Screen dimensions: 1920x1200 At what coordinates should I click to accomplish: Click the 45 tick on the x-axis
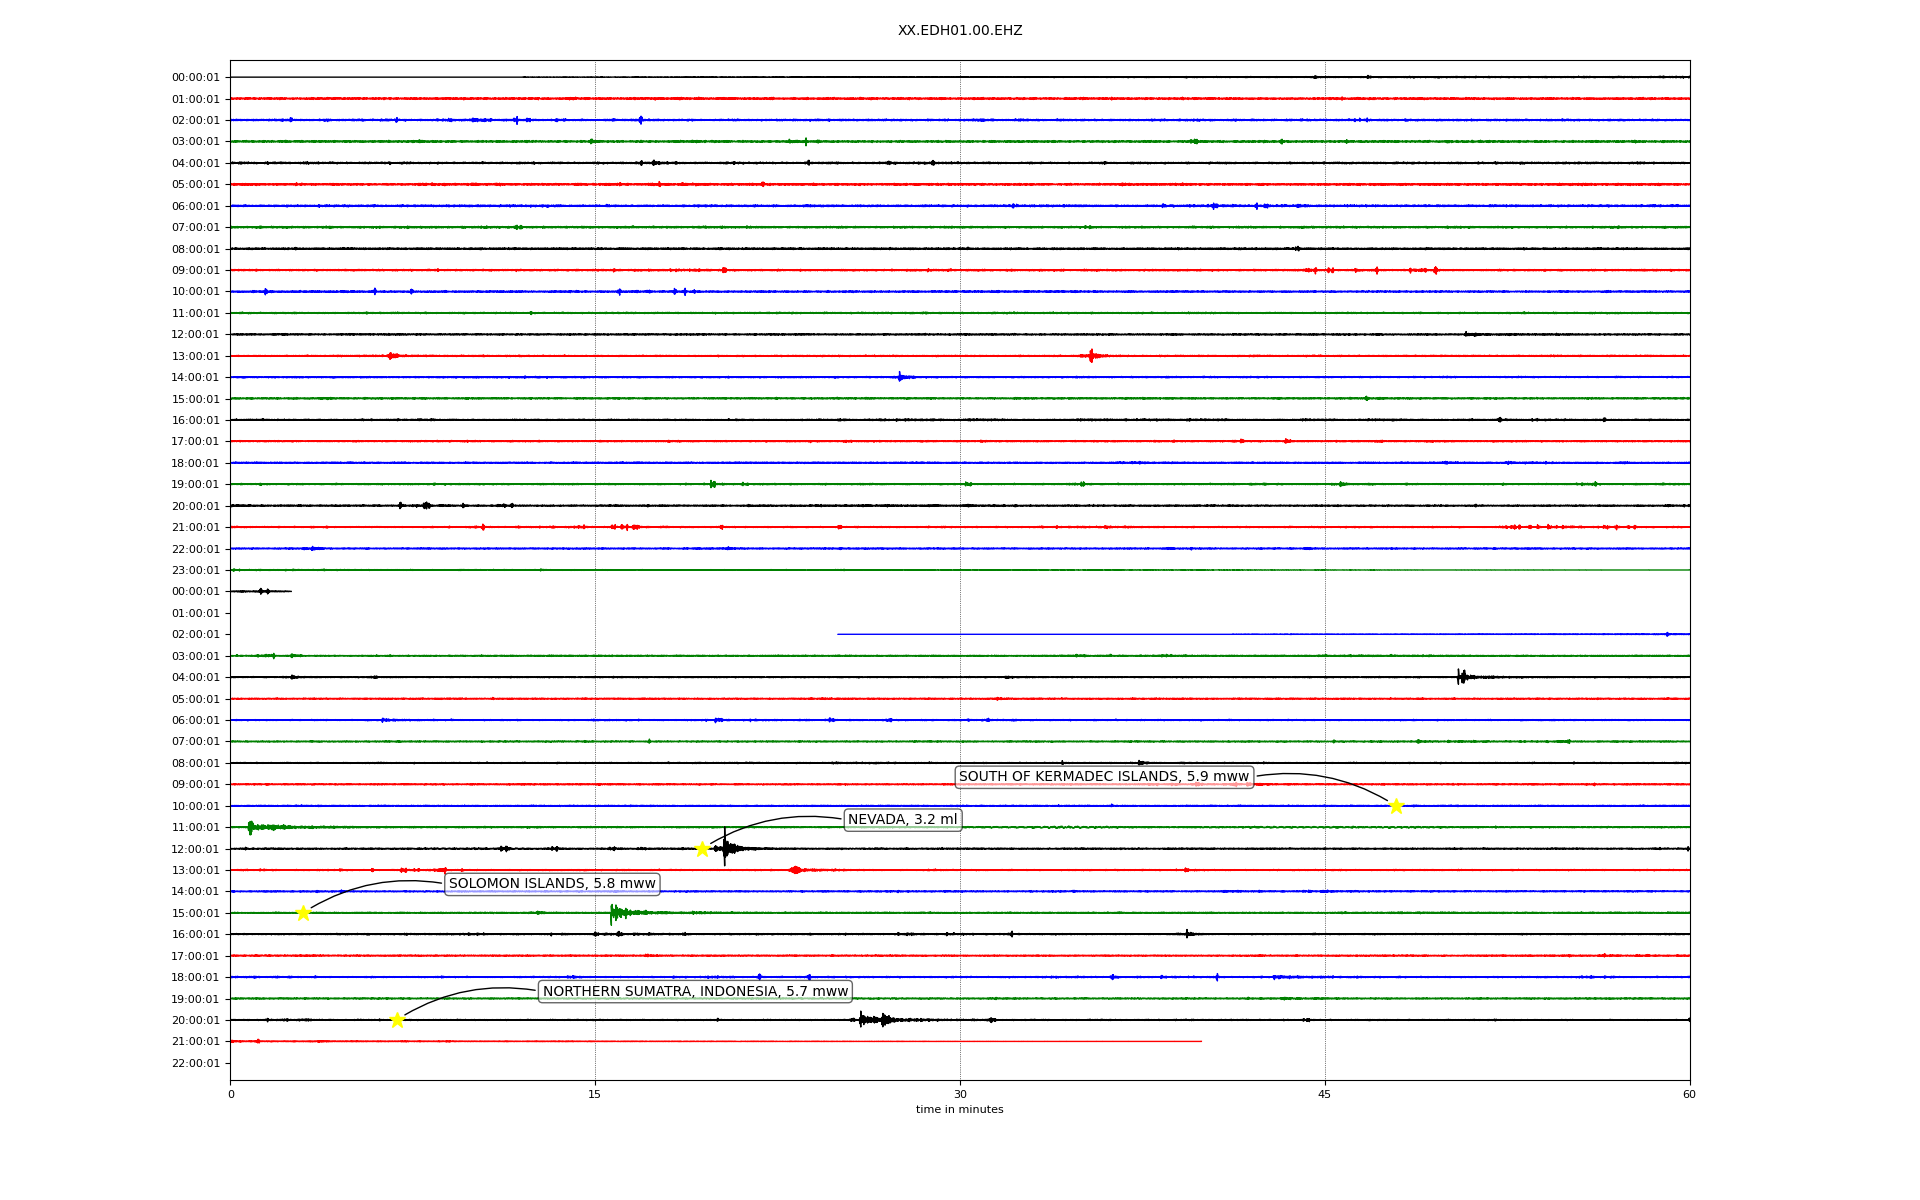[1325, 1094]
